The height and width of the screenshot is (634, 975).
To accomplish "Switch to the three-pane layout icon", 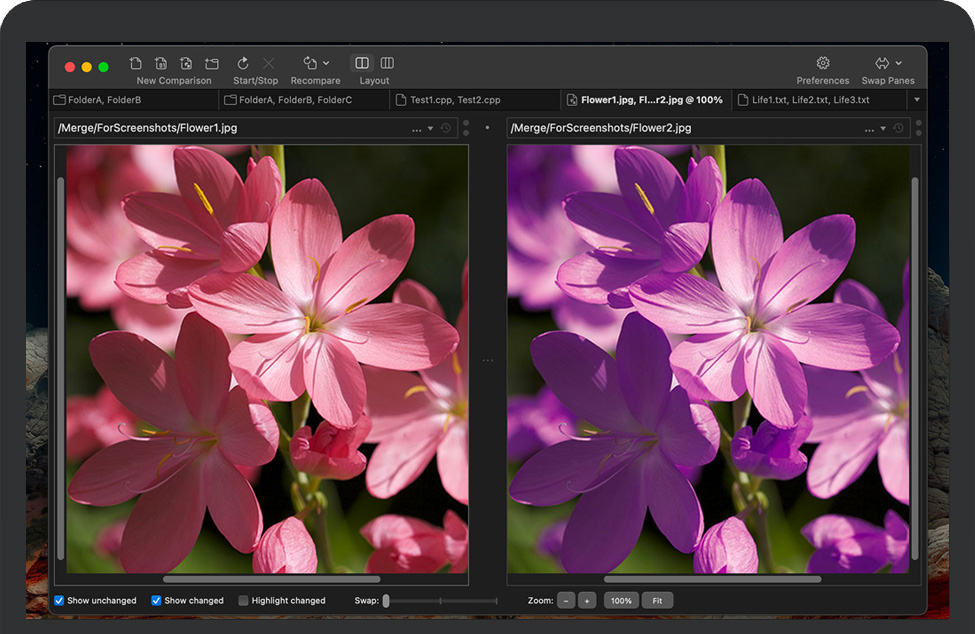I will pos(387,63).
